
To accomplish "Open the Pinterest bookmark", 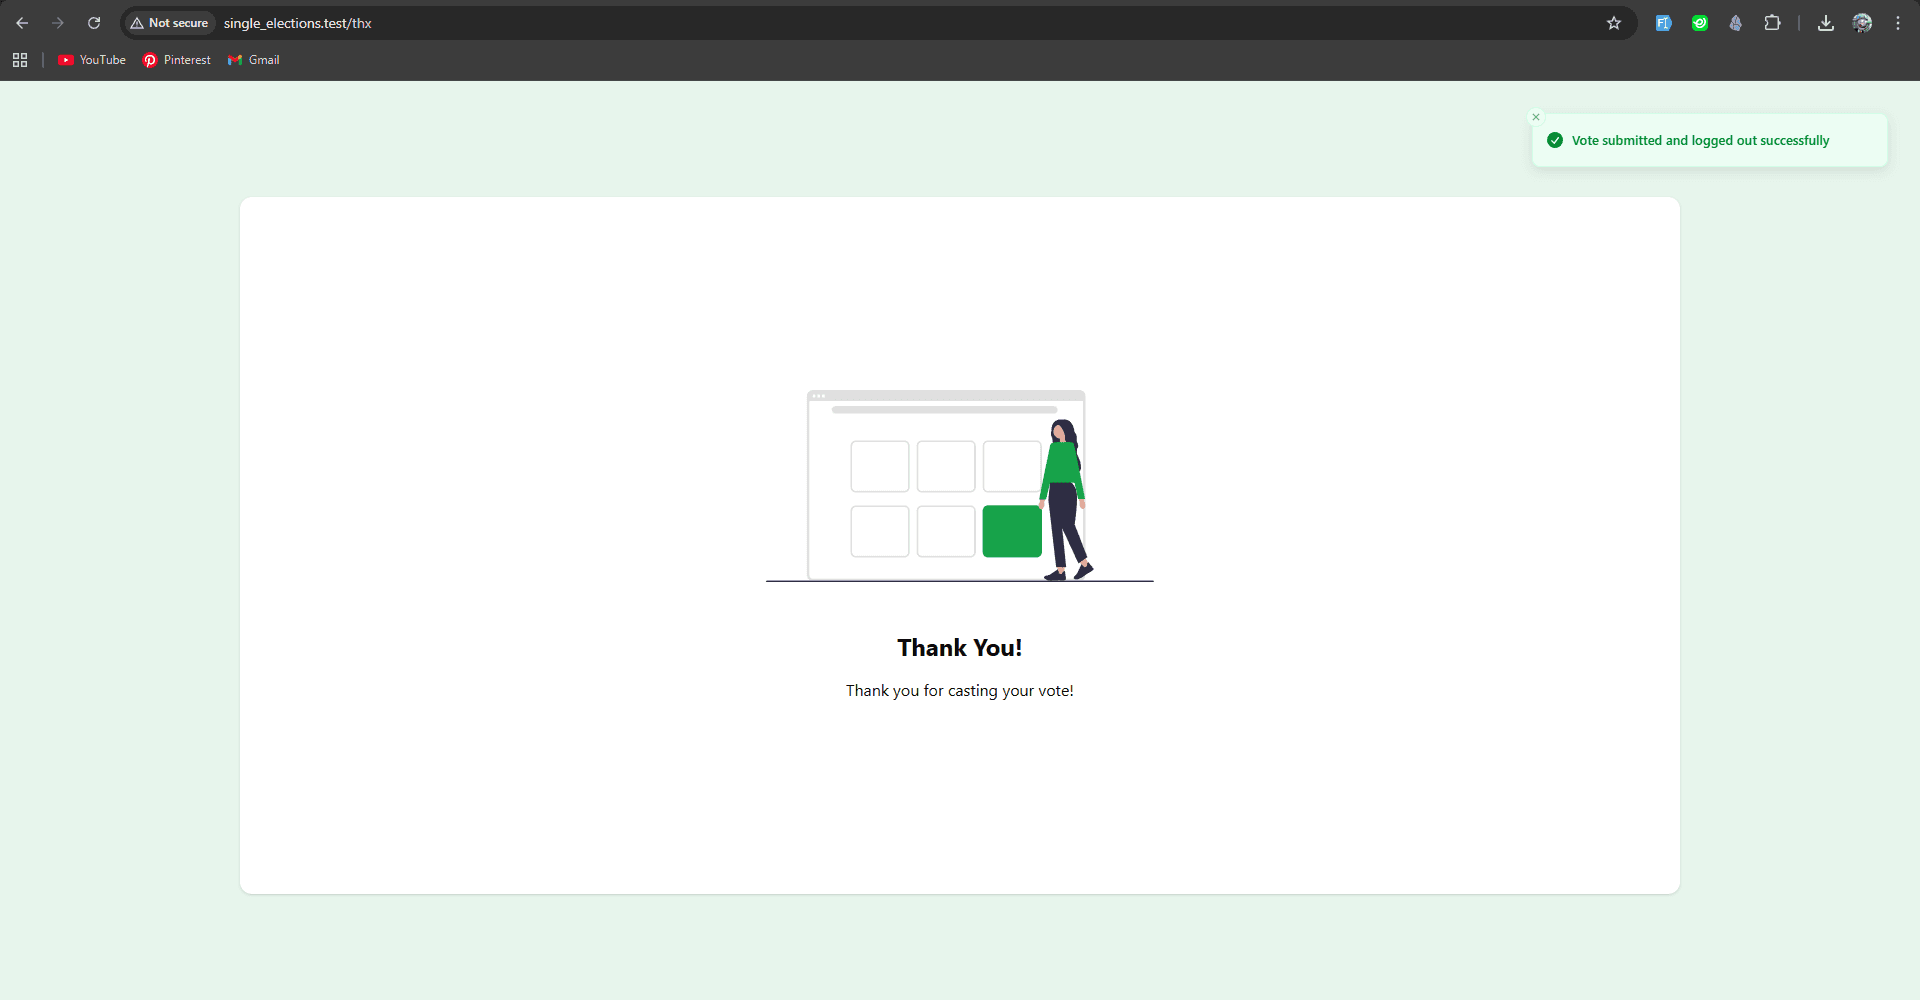I will pyautogui.click(x=177, y=60).
